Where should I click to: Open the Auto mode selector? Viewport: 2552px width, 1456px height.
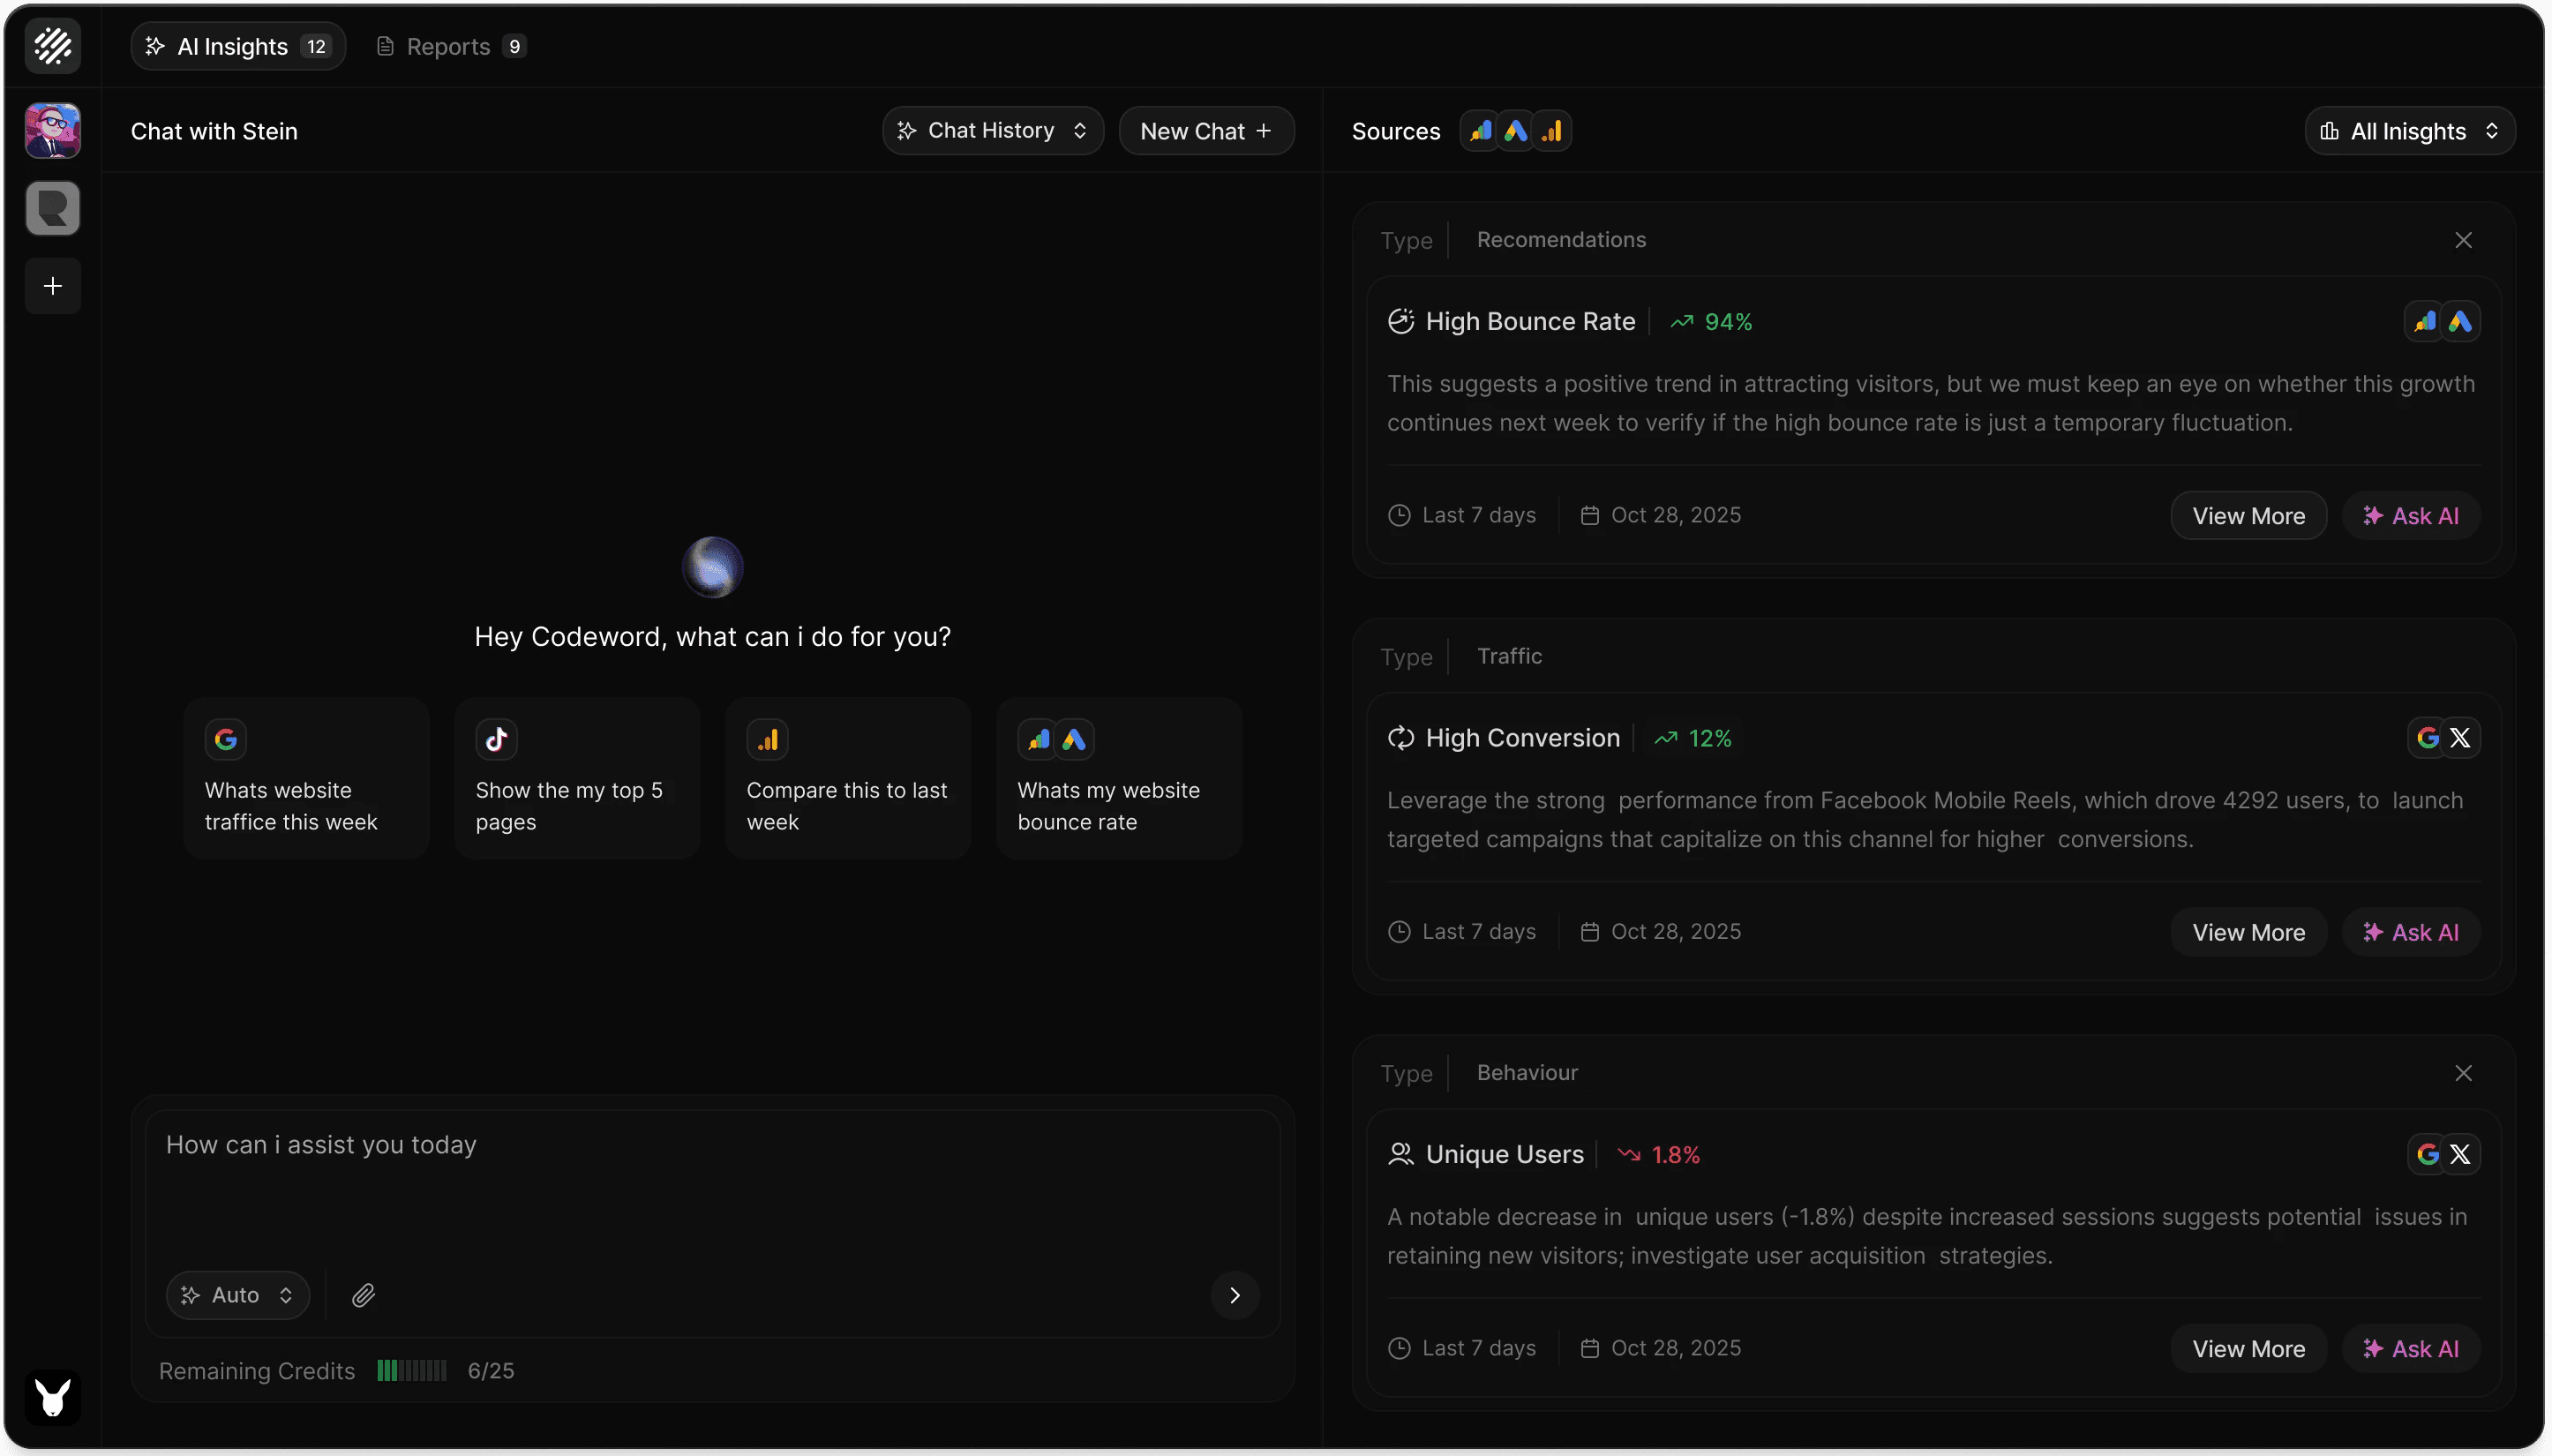tap(237, 1295)
